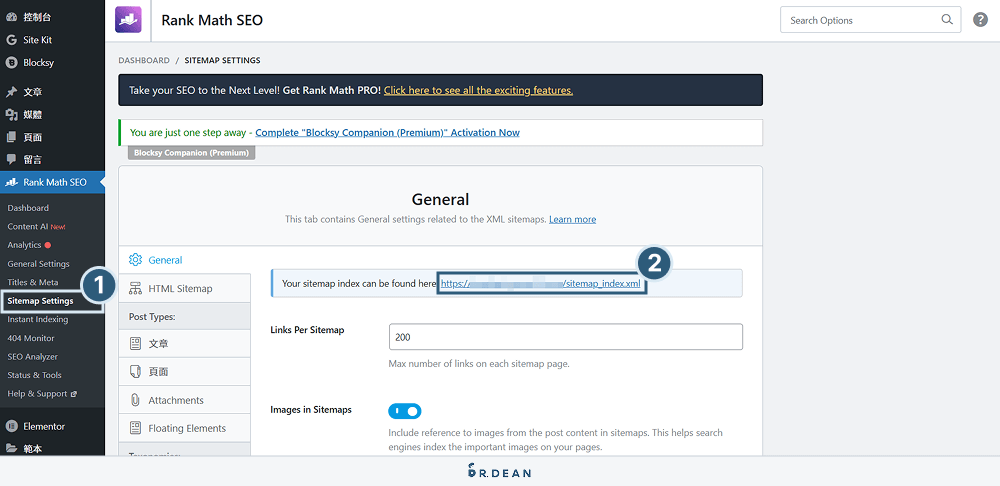Screen dimensions: 1000x486
Task: Click the 控制台 dashboard gauge icon
Action: tap(11, 17)
